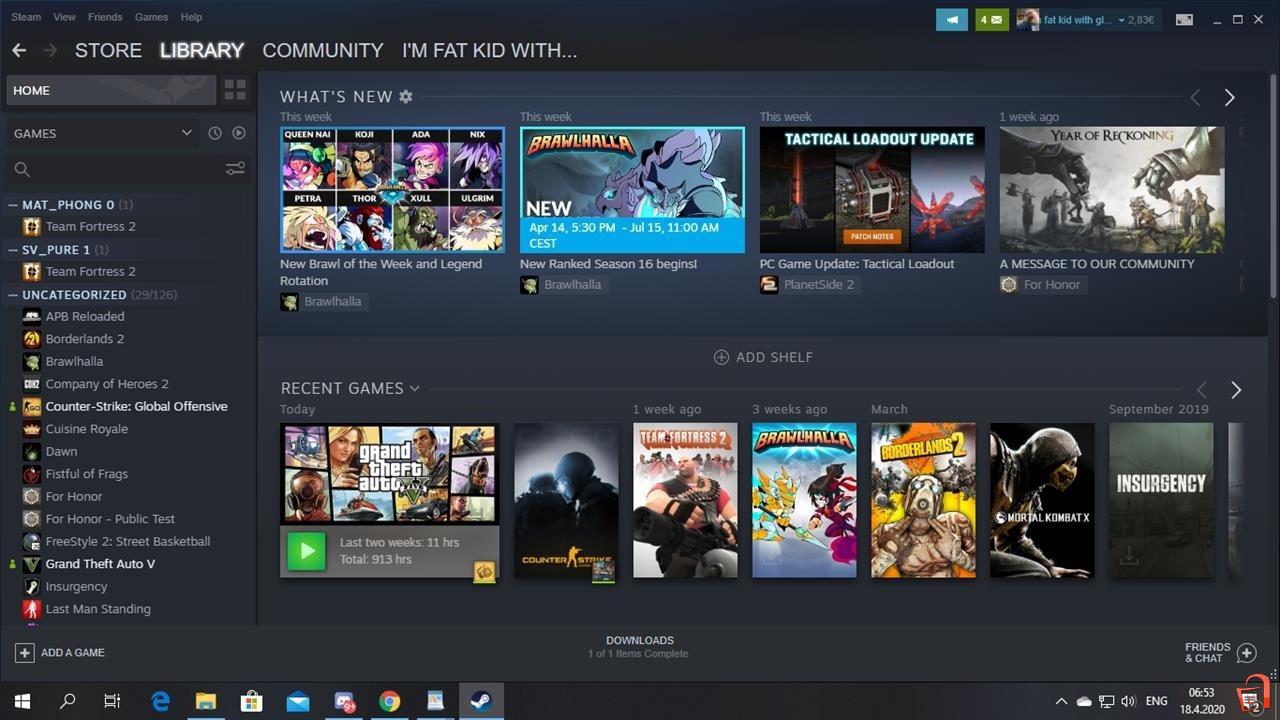Open the Windows Start menu
The height and width of the screenshot is (720, 1280).
coord(22,702)
